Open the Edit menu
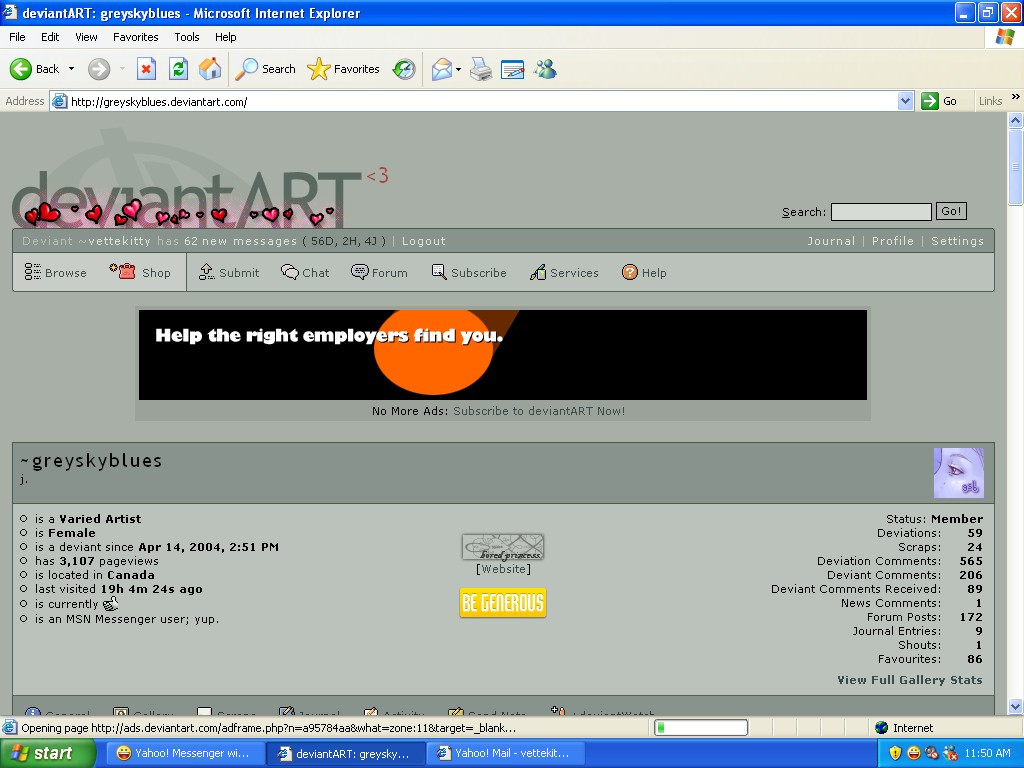 [x=50, y=37]
